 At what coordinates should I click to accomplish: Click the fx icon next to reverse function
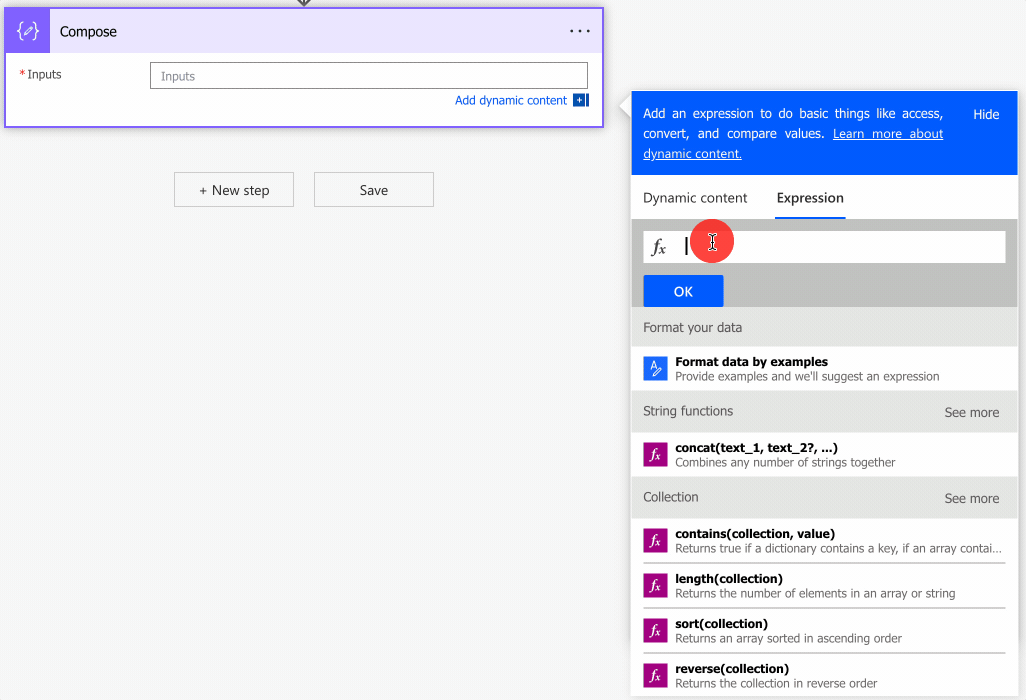pyautogui.click(x=655, y=676)
